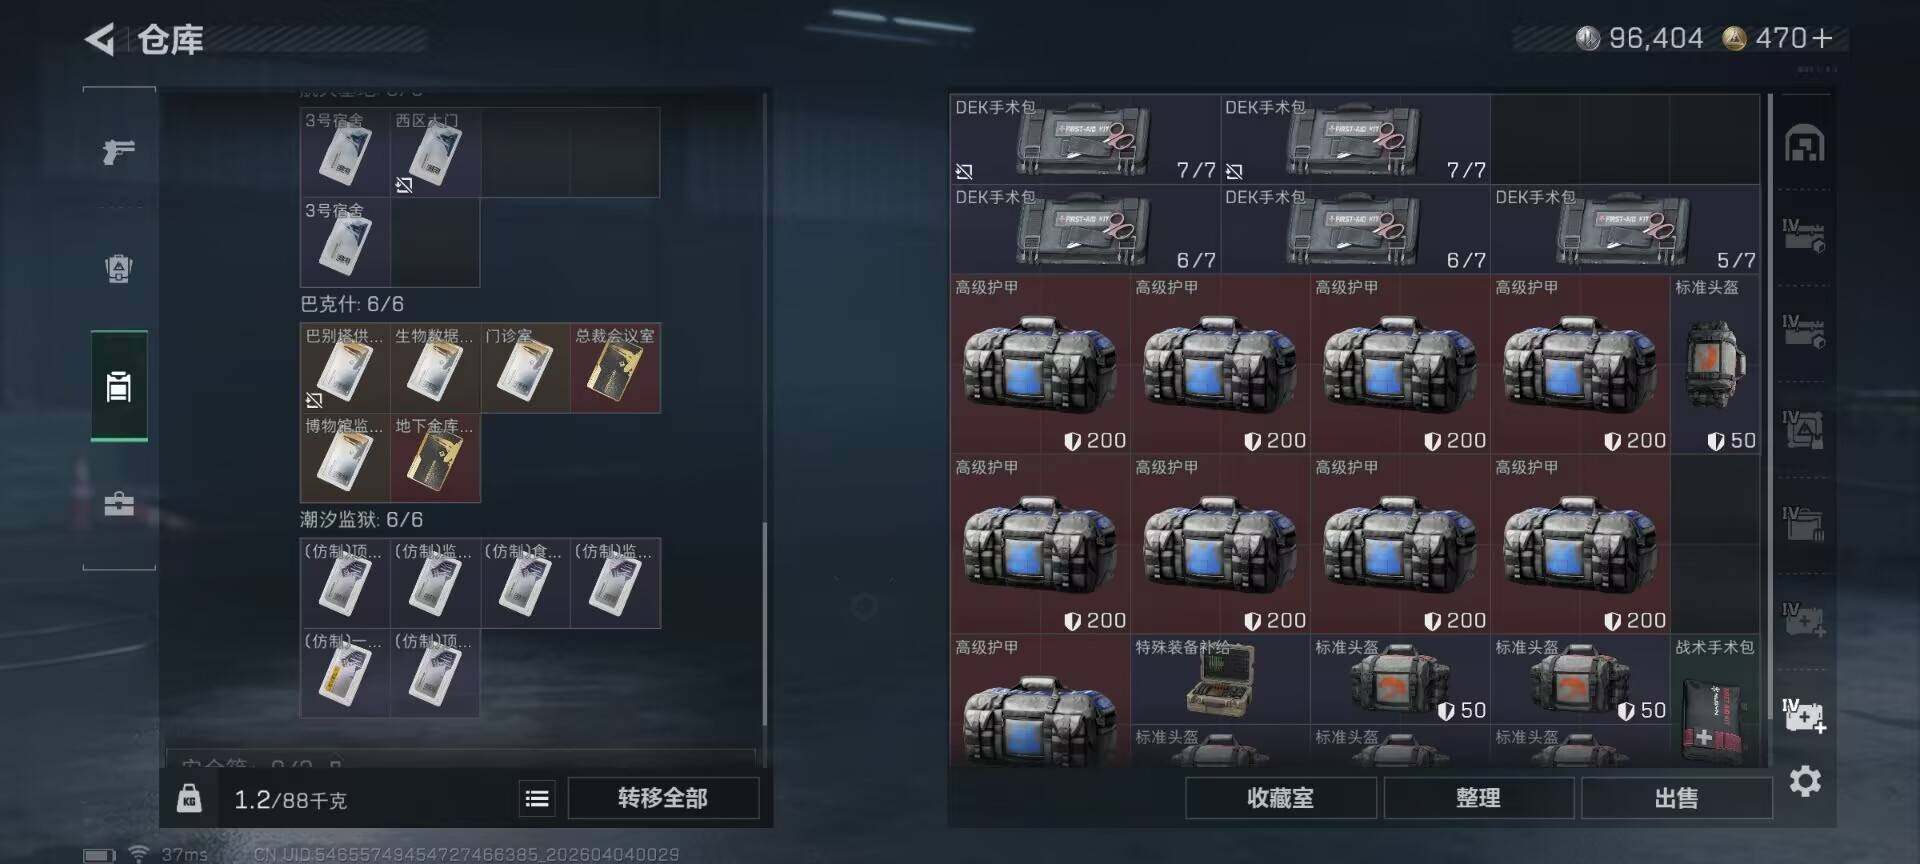1920x864 pixels.
Task: Go back using the arrow beside 仓库
Action: (100, 40)
